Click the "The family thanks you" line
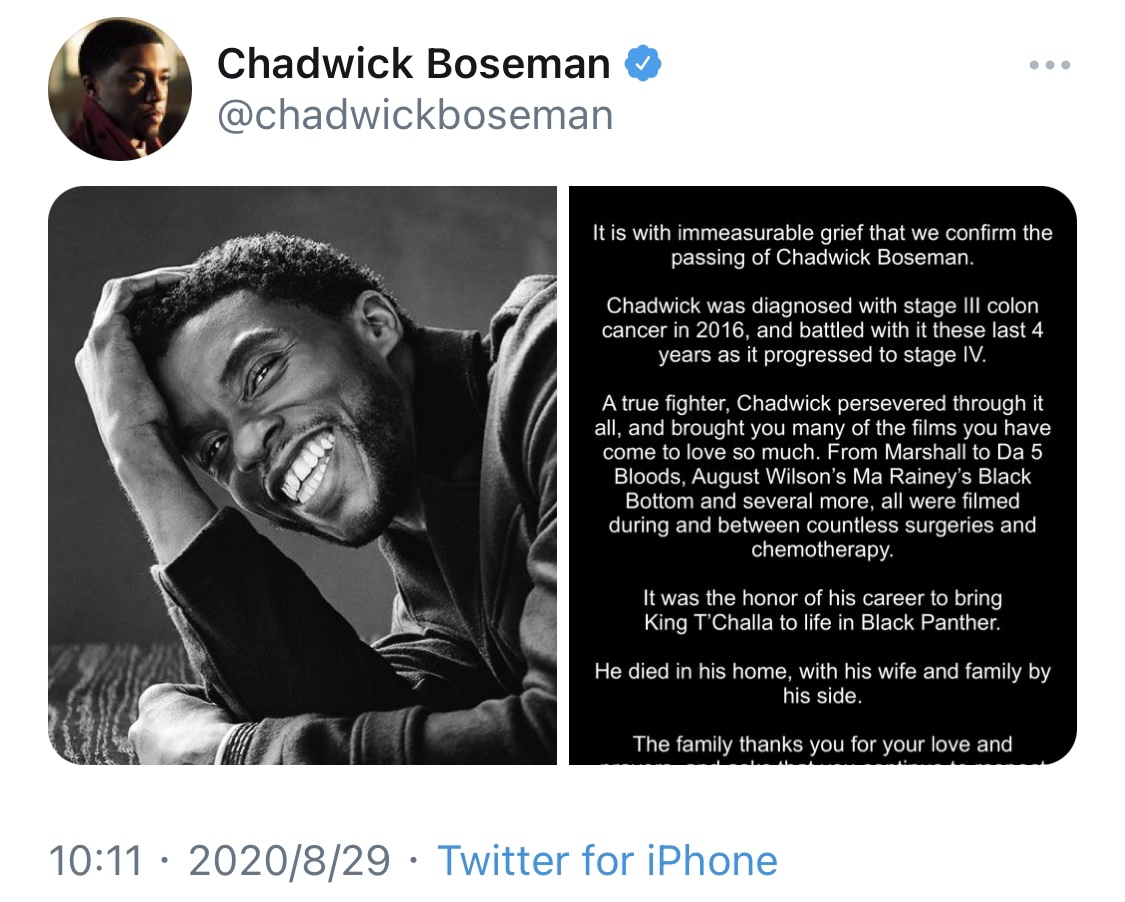Image resolution: width=1125 pixels, height=902 pixels. tap(822, 744)
